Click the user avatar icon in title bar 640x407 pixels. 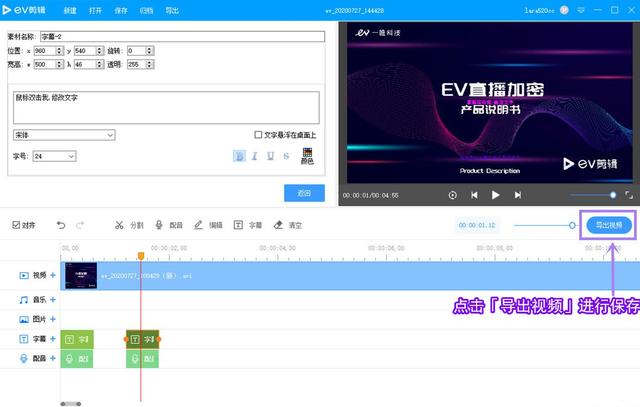564,10
